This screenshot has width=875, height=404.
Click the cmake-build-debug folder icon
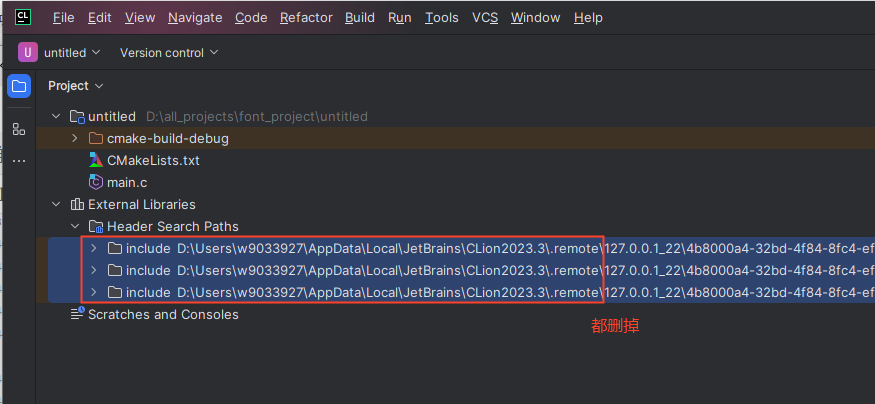[x=96, y=138]
